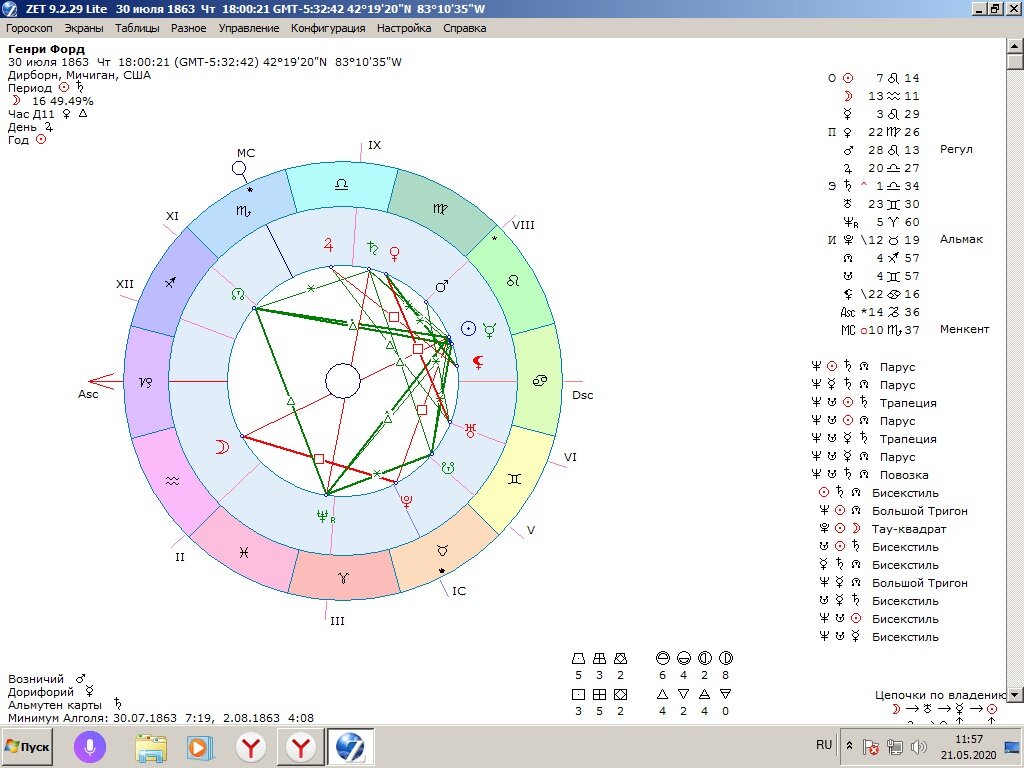Click the green Saturn glyph in the chart wheel
The width and height of the screenshot is (1024, 768).
[372, 248]
